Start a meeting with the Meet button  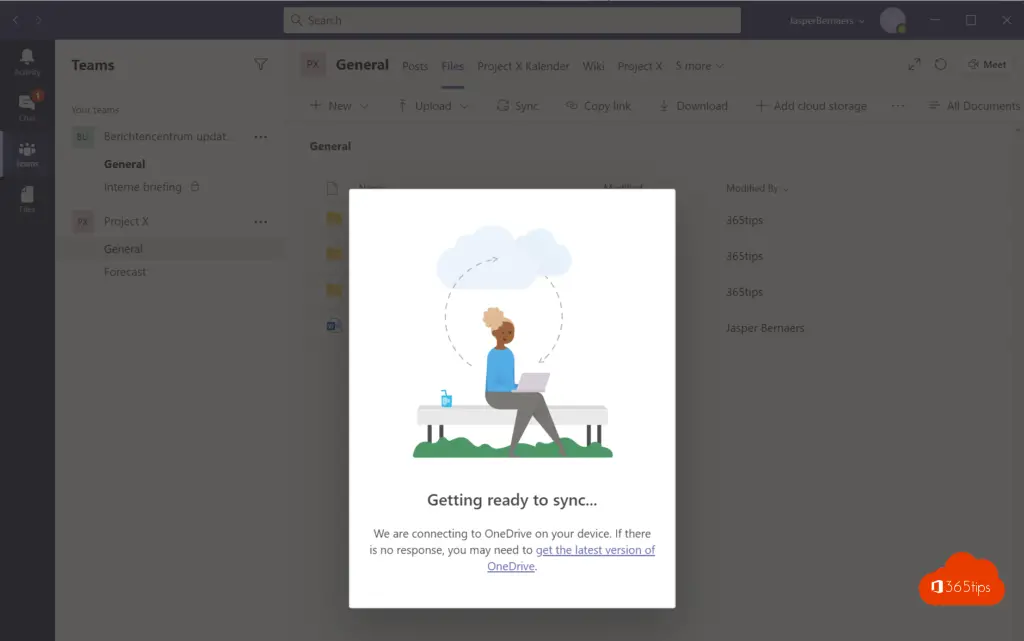pos(986,65)
